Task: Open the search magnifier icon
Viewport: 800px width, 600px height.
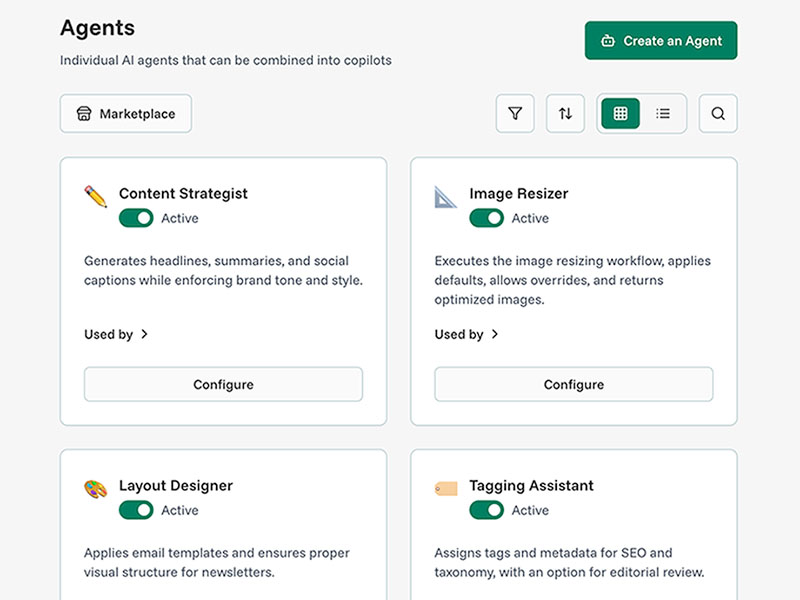Action: click(718, 114)
